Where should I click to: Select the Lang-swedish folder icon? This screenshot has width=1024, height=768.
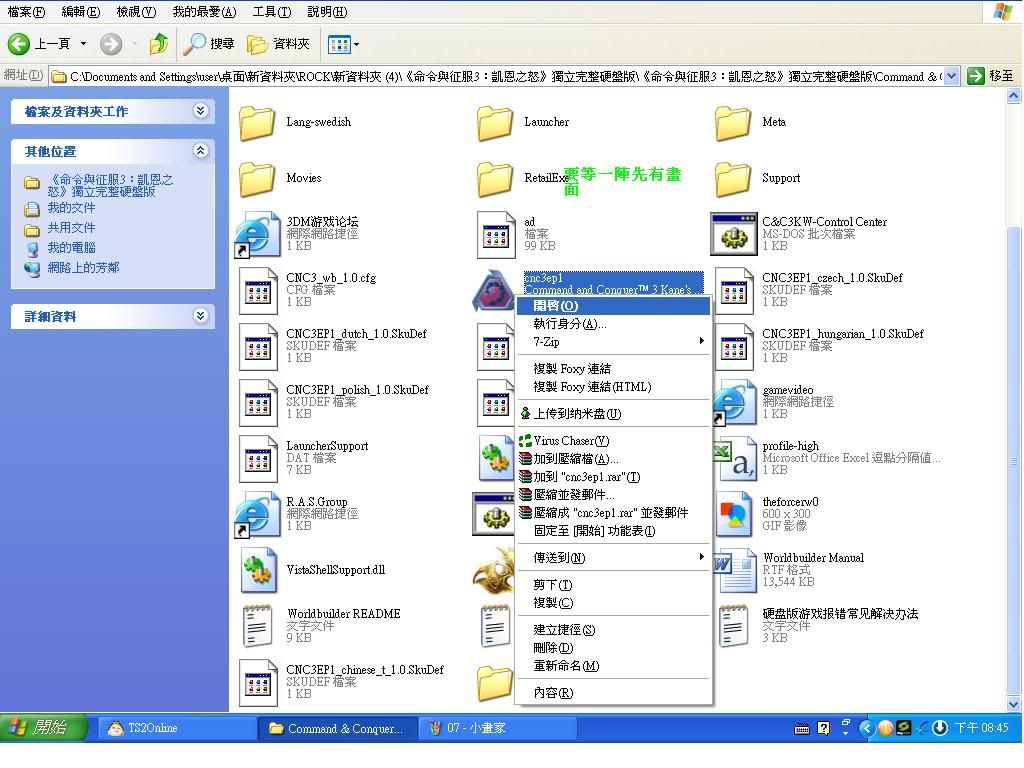pyautogui.click(x=257, y=123)
